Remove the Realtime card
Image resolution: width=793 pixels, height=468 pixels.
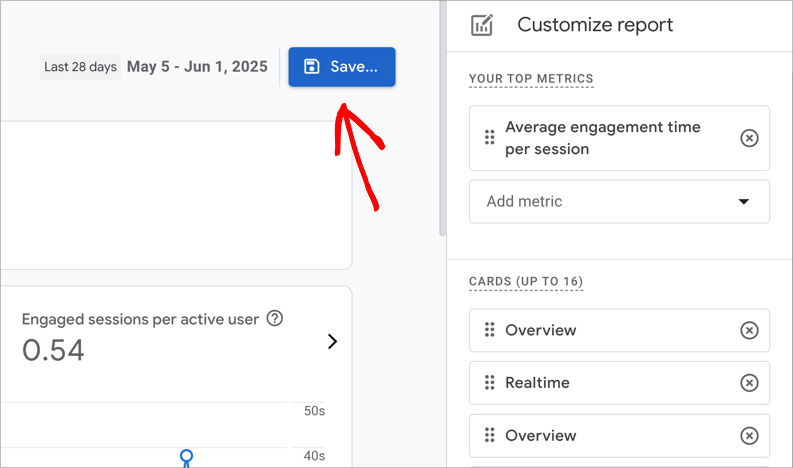[749, 382]
